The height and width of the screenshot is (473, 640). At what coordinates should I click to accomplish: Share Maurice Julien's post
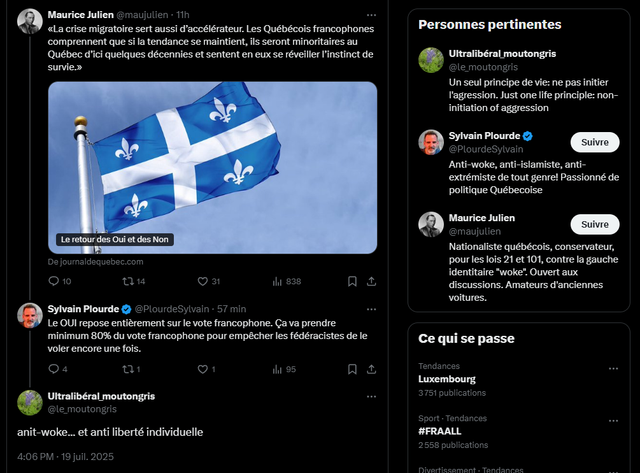tap(370, 282)
